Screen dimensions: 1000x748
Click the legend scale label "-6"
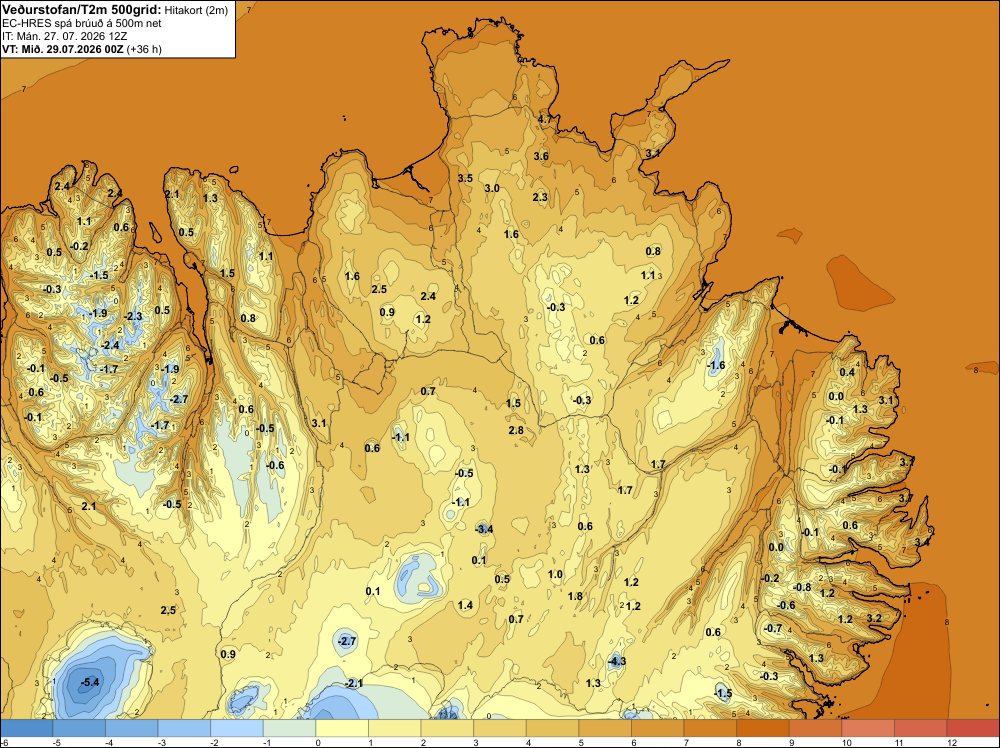click(4, 743)
